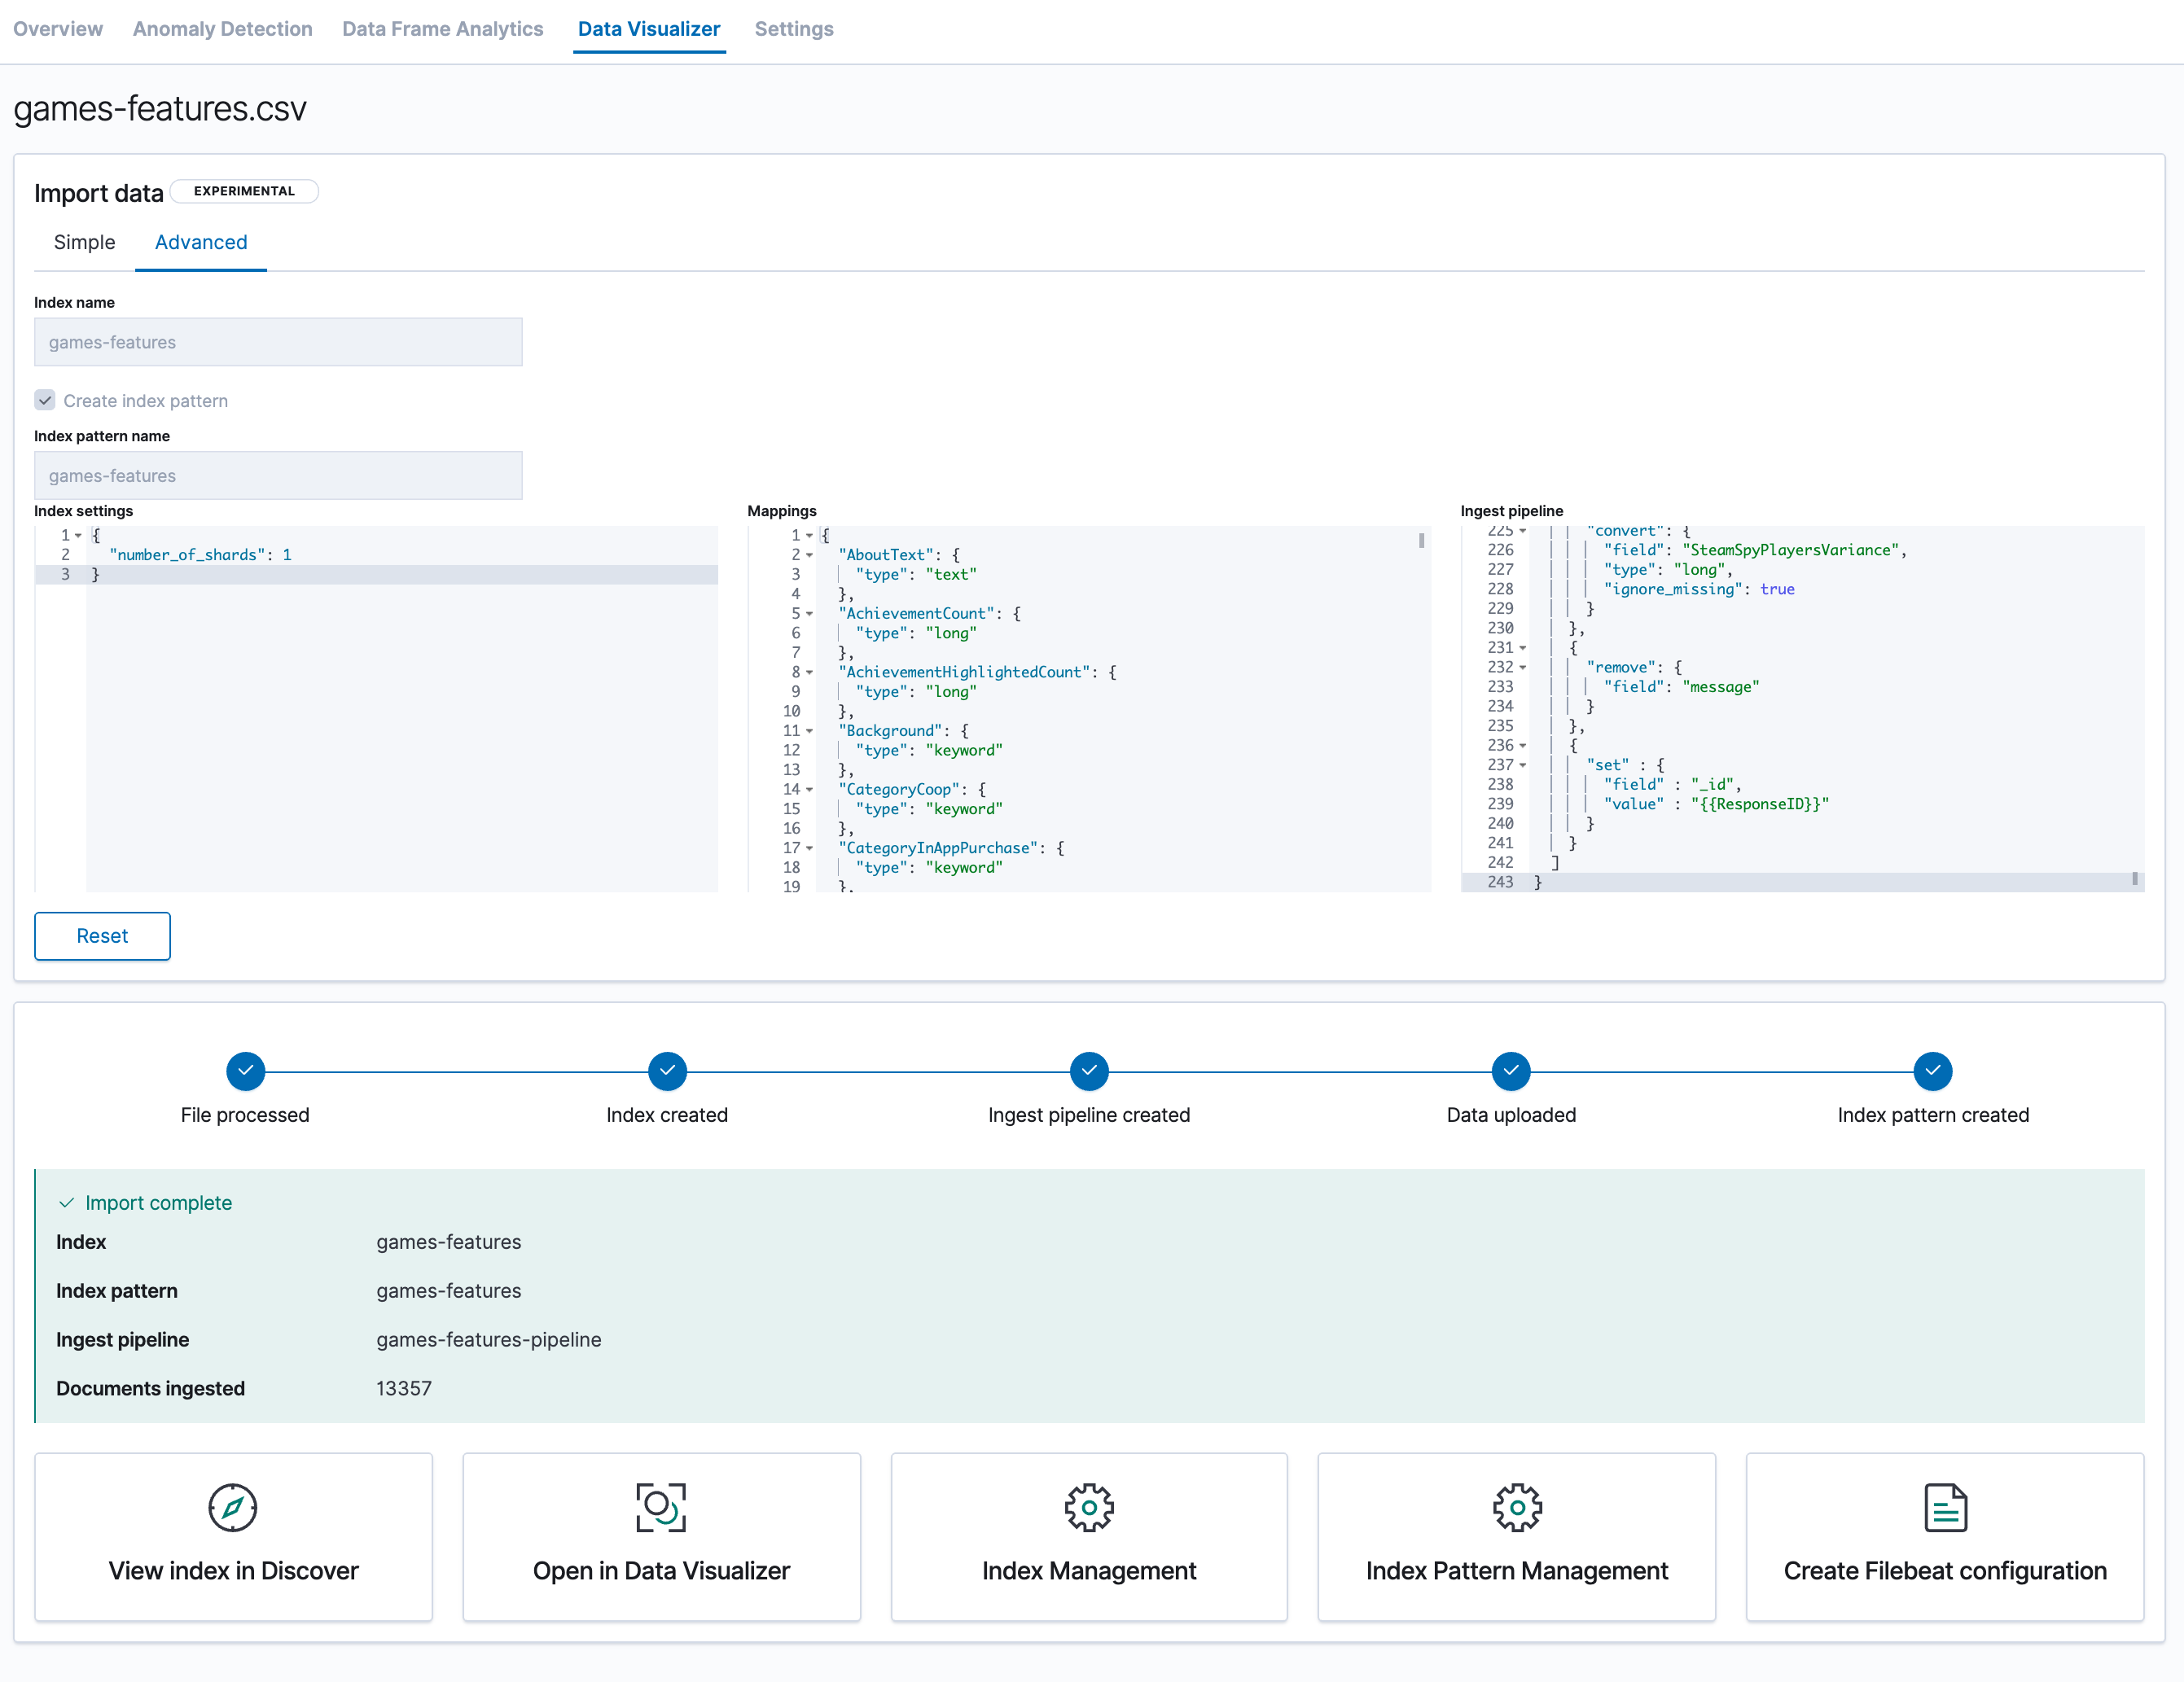Click the Index pattern name input field

click(278, 476)
